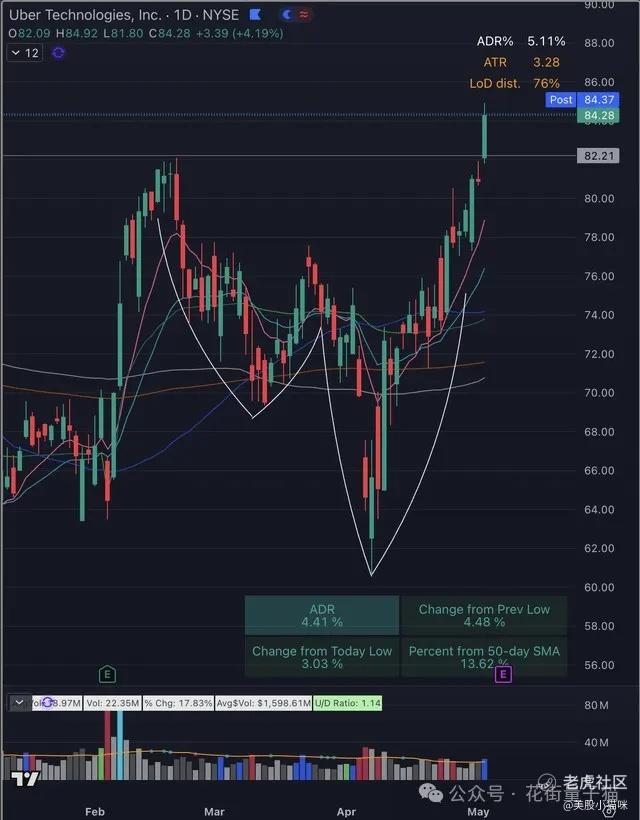Click the light blue volume bar in February
The width and height of the screenshot is (640, 820).
click(120, 745)
